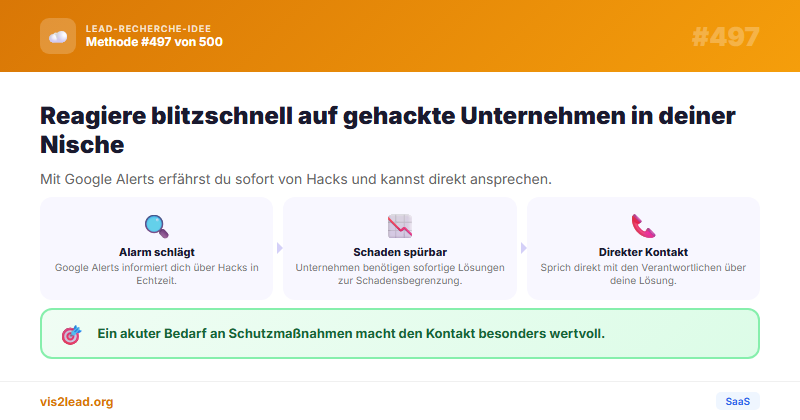Image resolution: width=800 pixels, height=420 pixels.
Task: Click the target with arrow icon
Action: 71,335
